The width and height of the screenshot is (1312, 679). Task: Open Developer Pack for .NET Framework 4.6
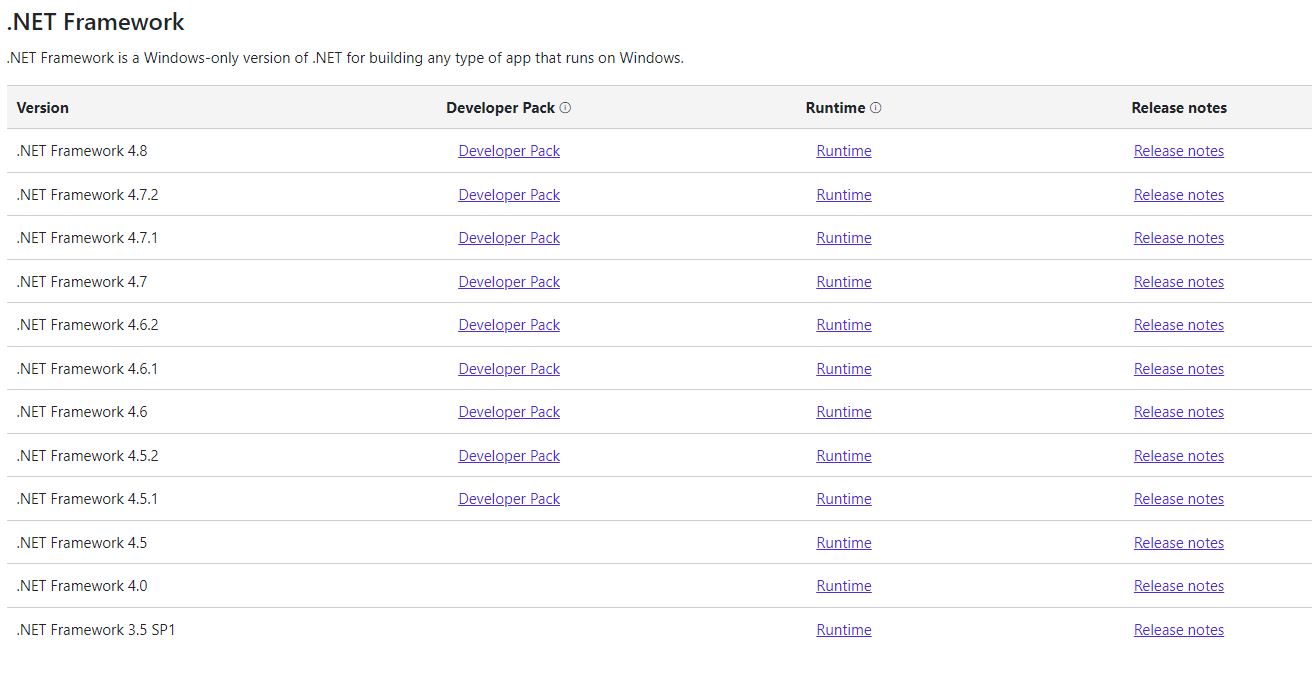[x=509, y=412]
